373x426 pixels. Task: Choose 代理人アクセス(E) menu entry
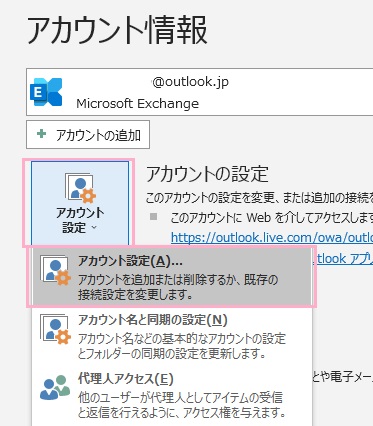172,395
